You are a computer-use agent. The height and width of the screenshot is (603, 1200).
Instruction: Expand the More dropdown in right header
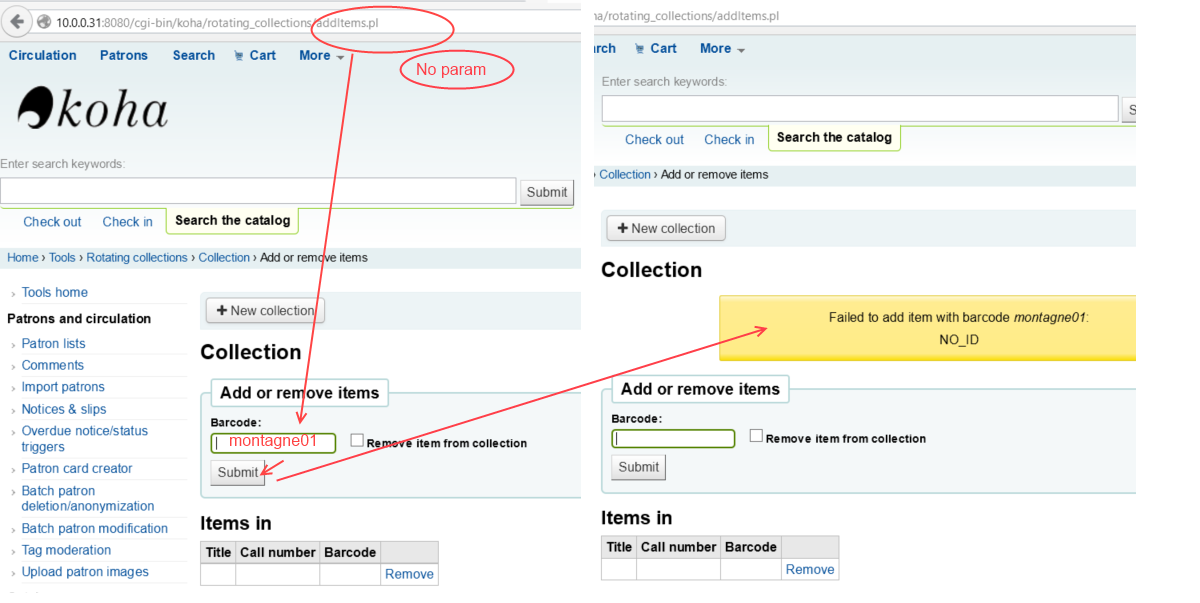722,48
